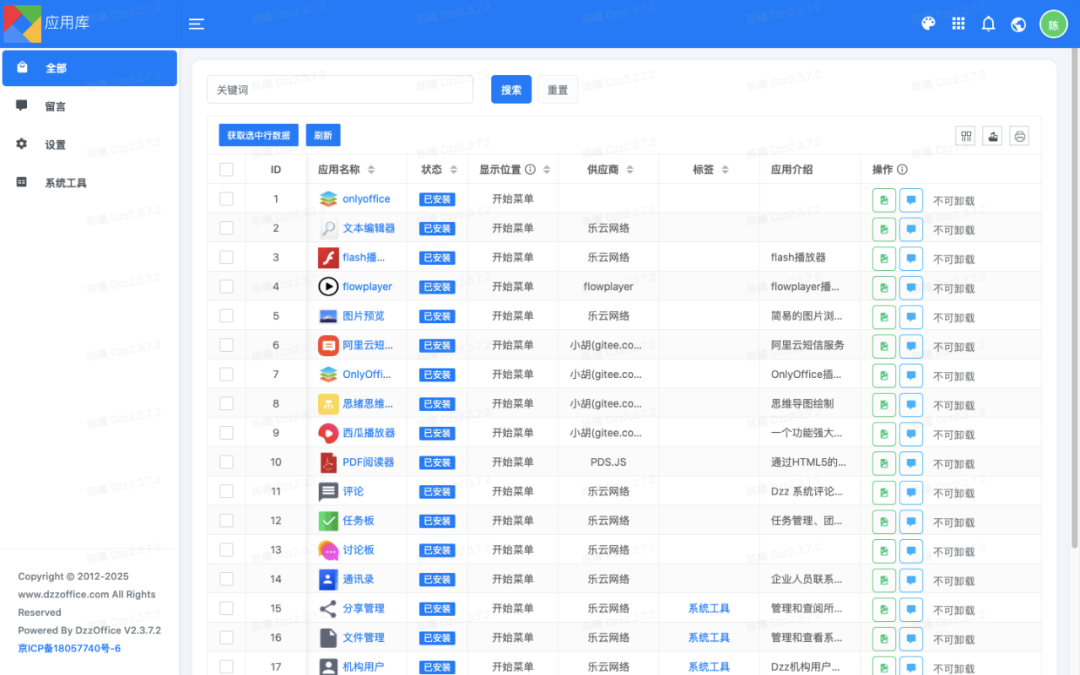Open the notifications bell
The width and height of the screenshot is (1080, 675).
coord(988,24)
